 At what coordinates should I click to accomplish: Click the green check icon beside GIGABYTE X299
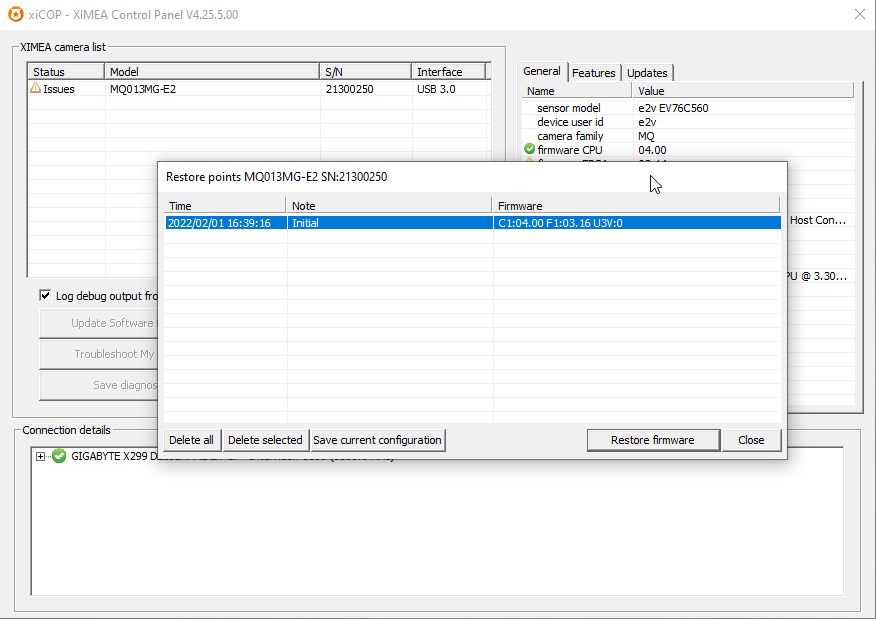(x=59, y=456)
